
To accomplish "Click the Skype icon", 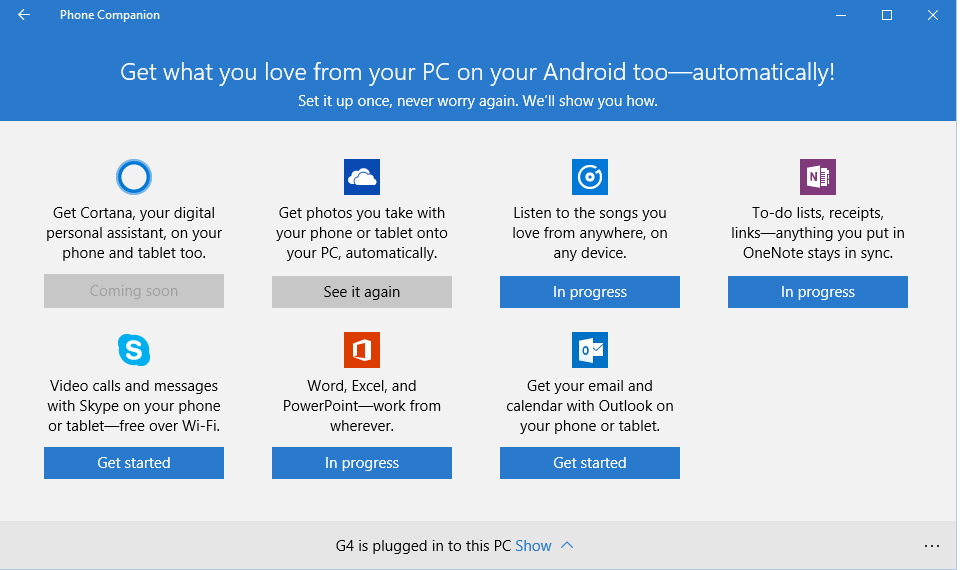I will [133, 350].
